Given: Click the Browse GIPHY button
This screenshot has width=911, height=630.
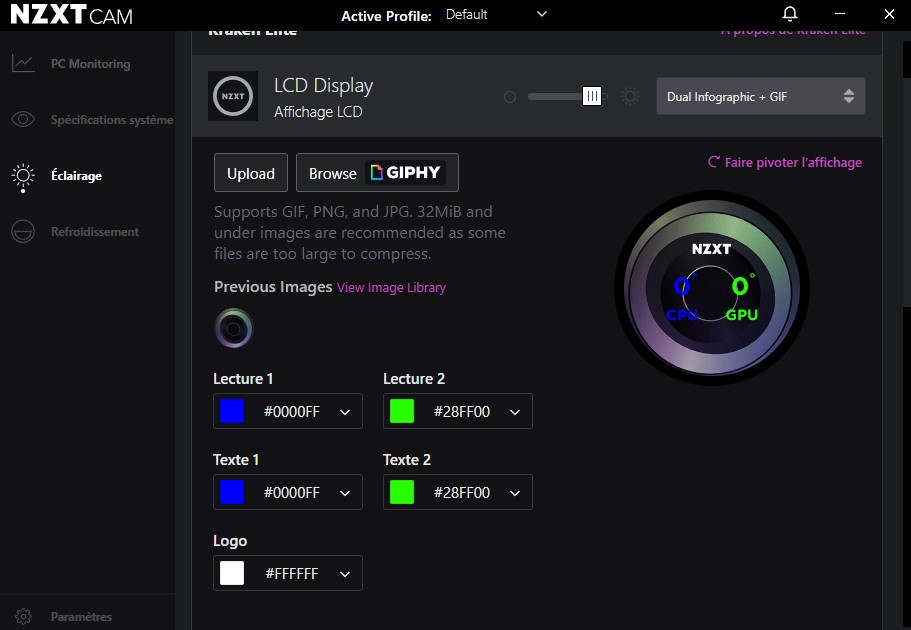Looking at the screenshot, I should 377,173.
